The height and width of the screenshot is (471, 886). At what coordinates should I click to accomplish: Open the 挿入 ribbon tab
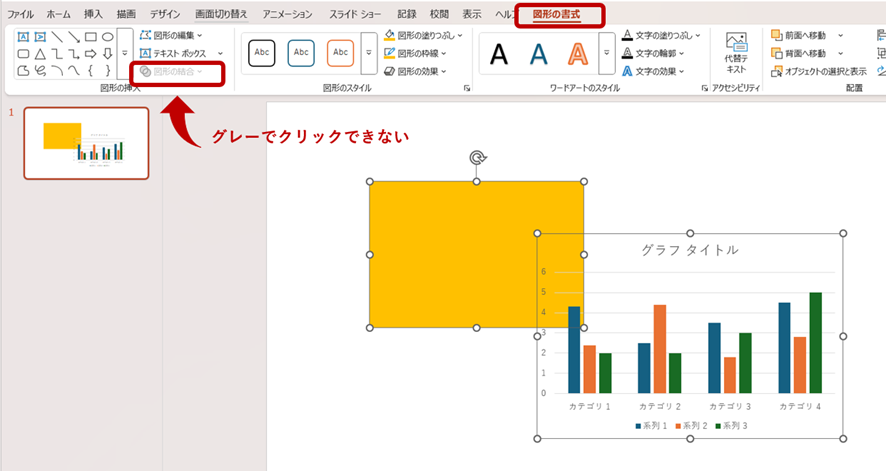click(93, 15)
